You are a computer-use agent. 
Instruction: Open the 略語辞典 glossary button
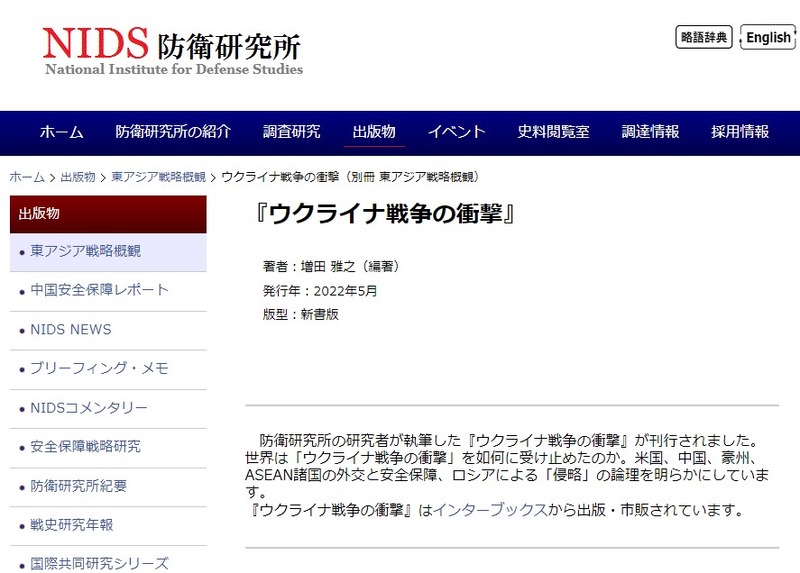click(x=704, y=37)
